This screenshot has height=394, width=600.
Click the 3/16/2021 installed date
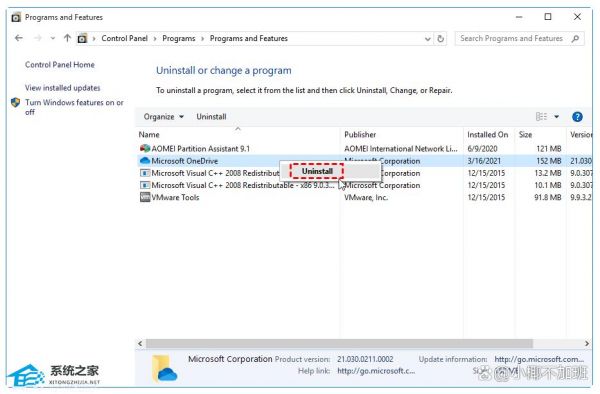(x=484, y=161)
